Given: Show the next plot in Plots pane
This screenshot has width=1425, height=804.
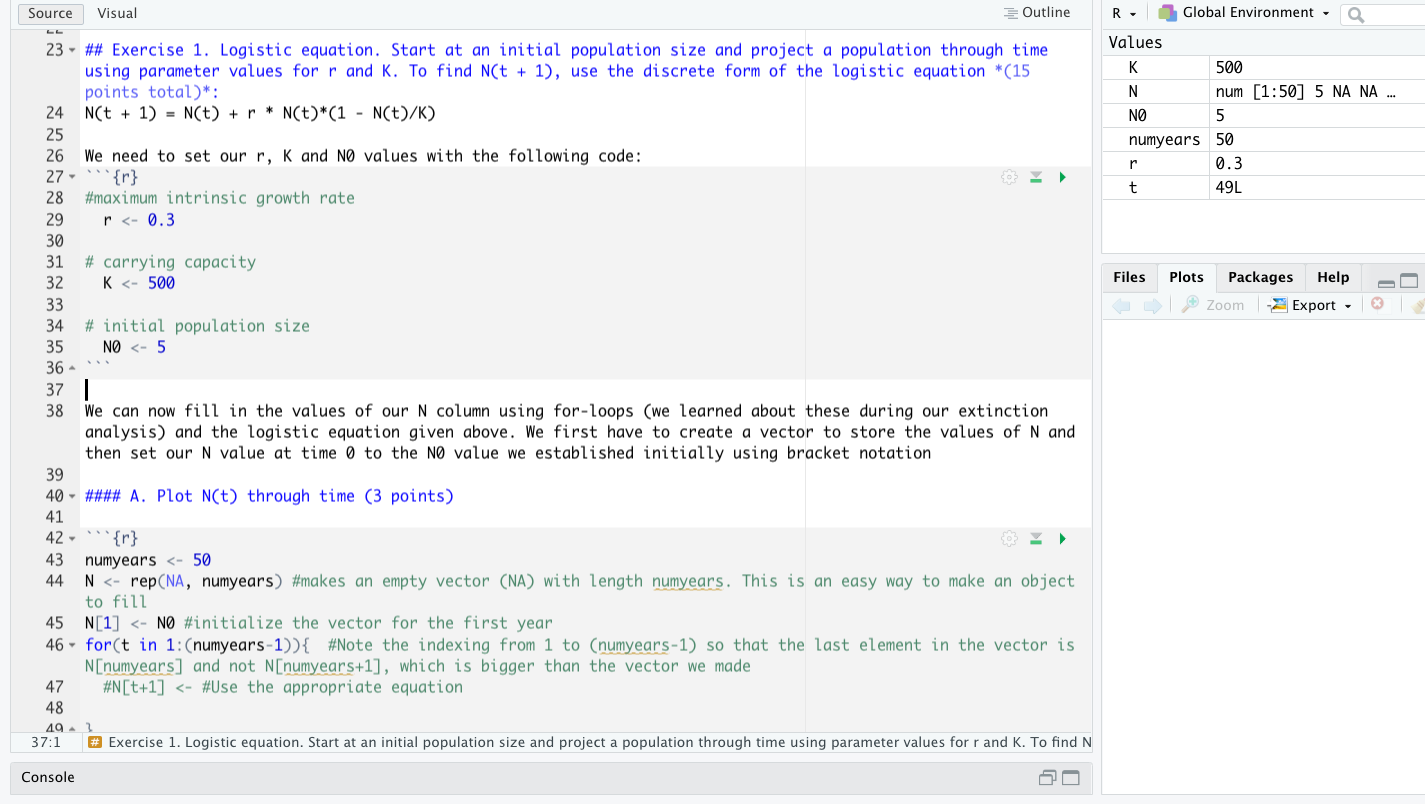Looking at the screenshot, I should pos(1152,305).
